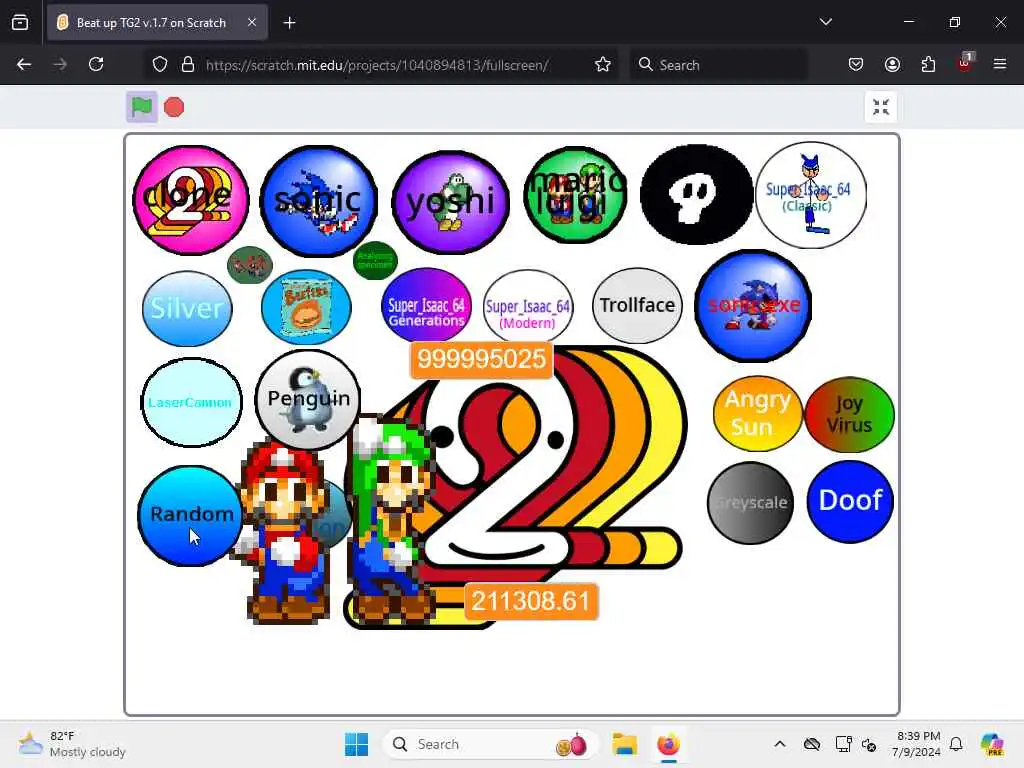Image resolution: width=1024 pixels, height=768 pixels.
Task: Switch to Beat up TG2 v.1.7 tab
Action: click(157, 22)
